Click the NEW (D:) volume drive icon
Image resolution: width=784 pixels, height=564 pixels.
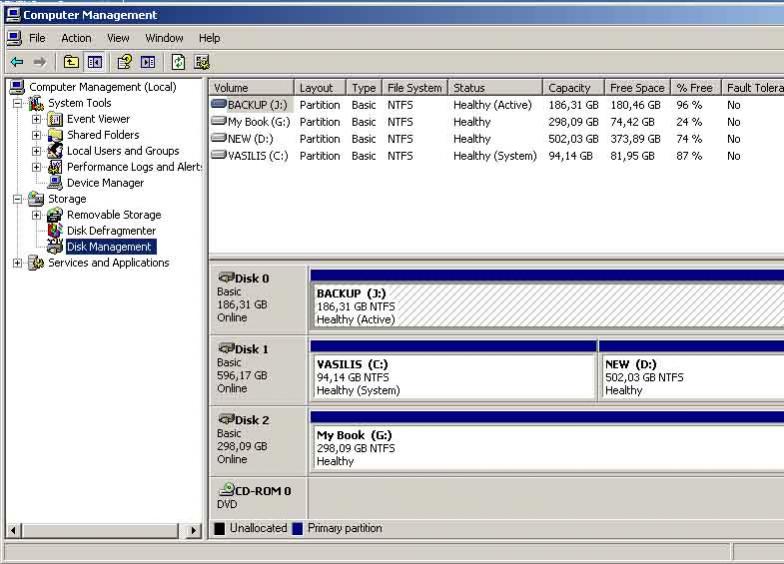pyautogui.click(x=218, y=138)
